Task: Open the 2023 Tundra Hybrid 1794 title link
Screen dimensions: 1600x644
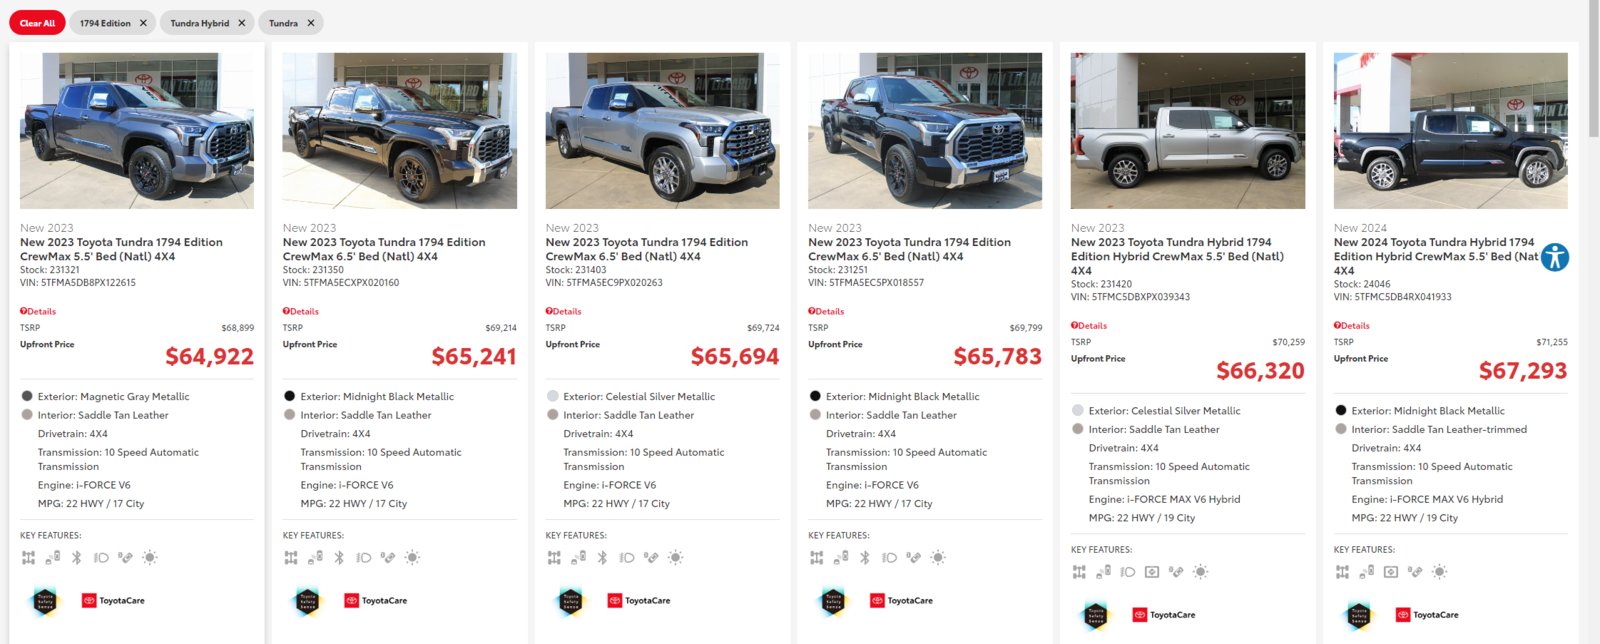Action: (x=1177, y=256)
